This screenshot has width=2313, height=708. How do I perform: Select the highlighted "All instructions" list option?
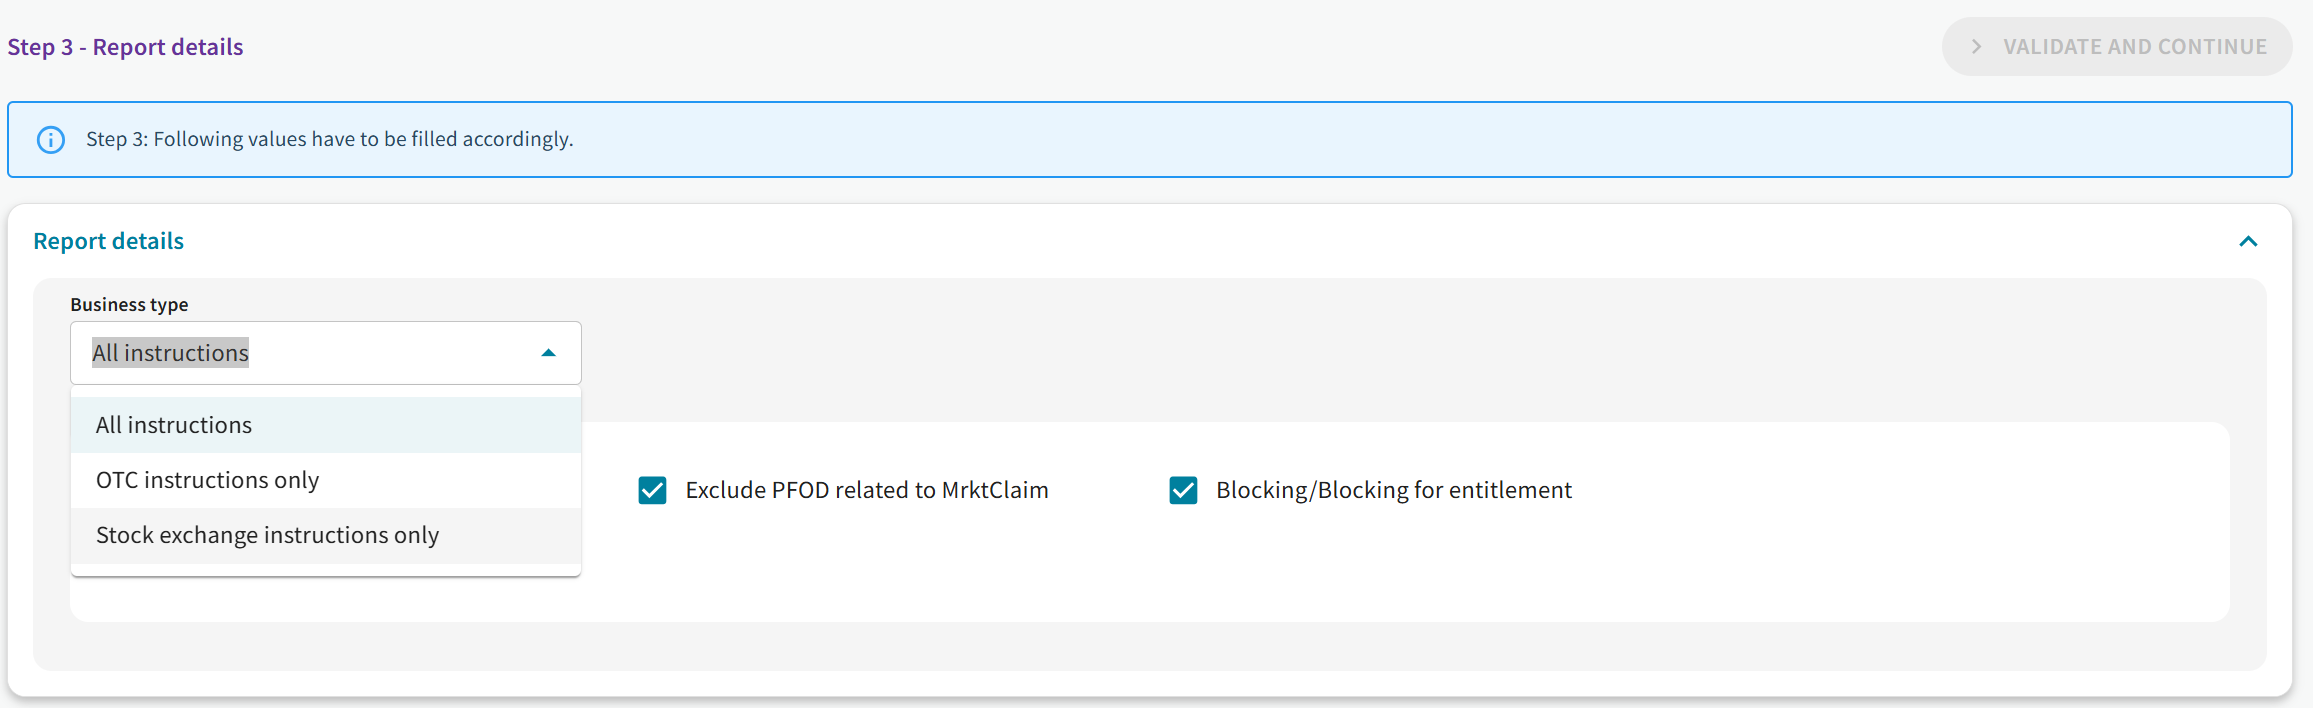pyautogui.click(x=174, y=425)
